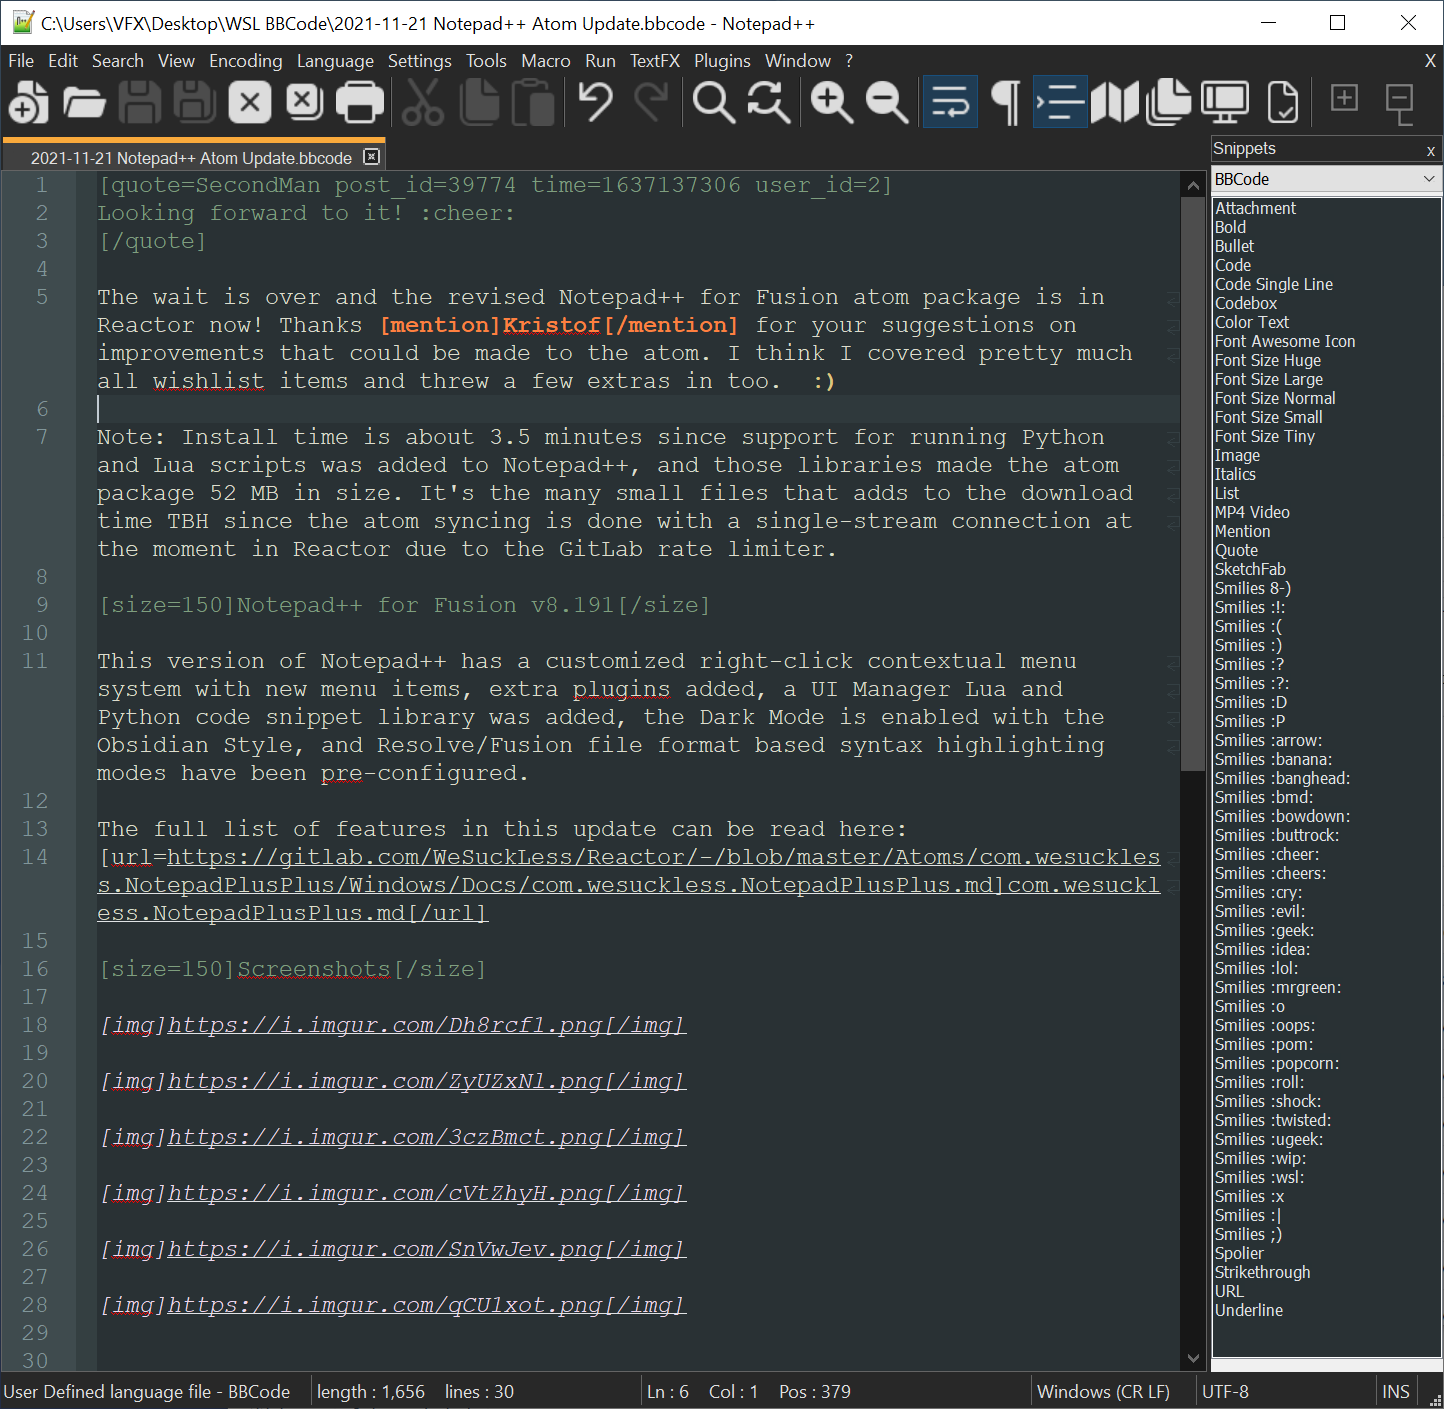Toggle the indent guide toolbar button
This screenshot has width=1444, height=1409.
click(1060, 102)
